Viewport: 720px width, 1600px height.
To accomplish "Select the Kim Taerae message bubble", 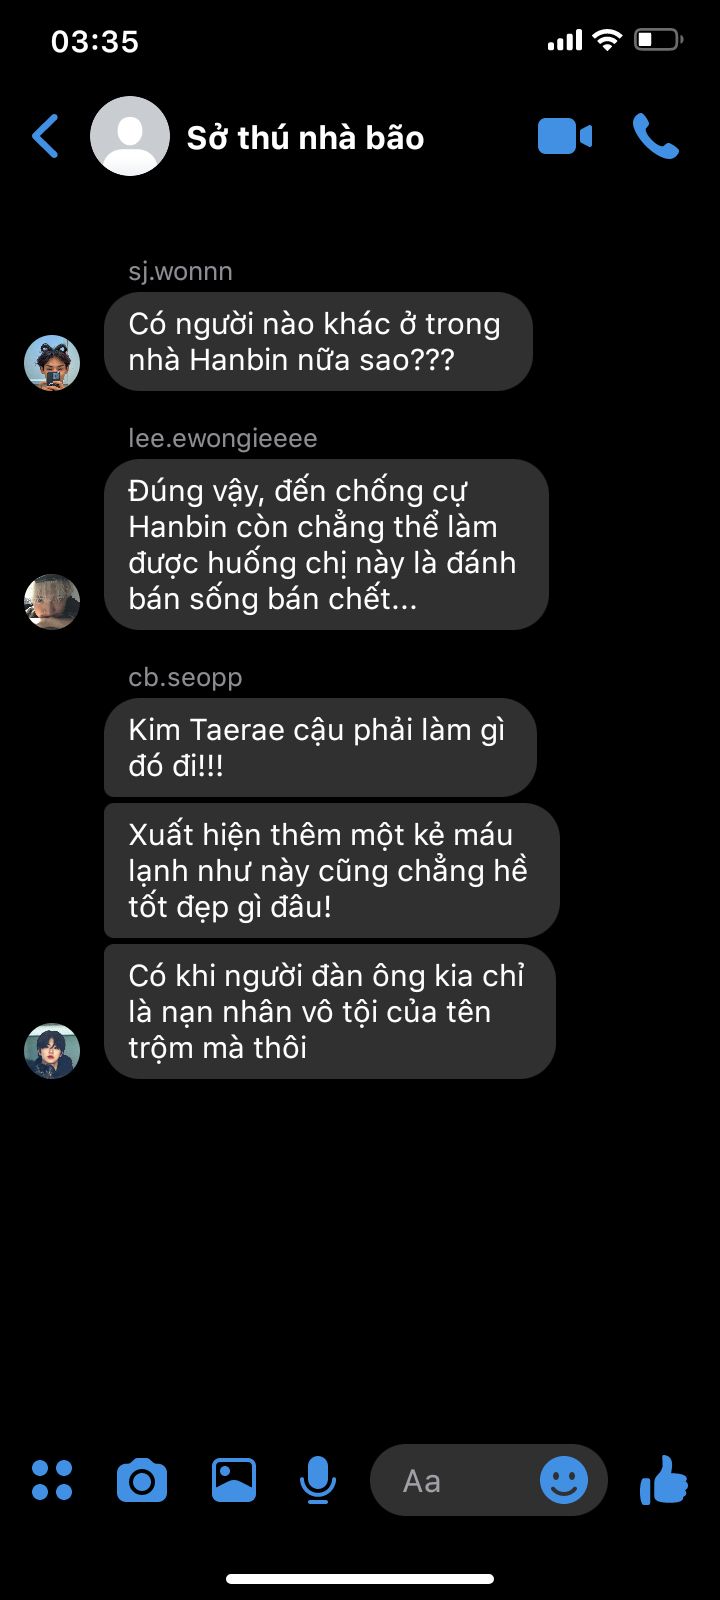I will 320,747.
